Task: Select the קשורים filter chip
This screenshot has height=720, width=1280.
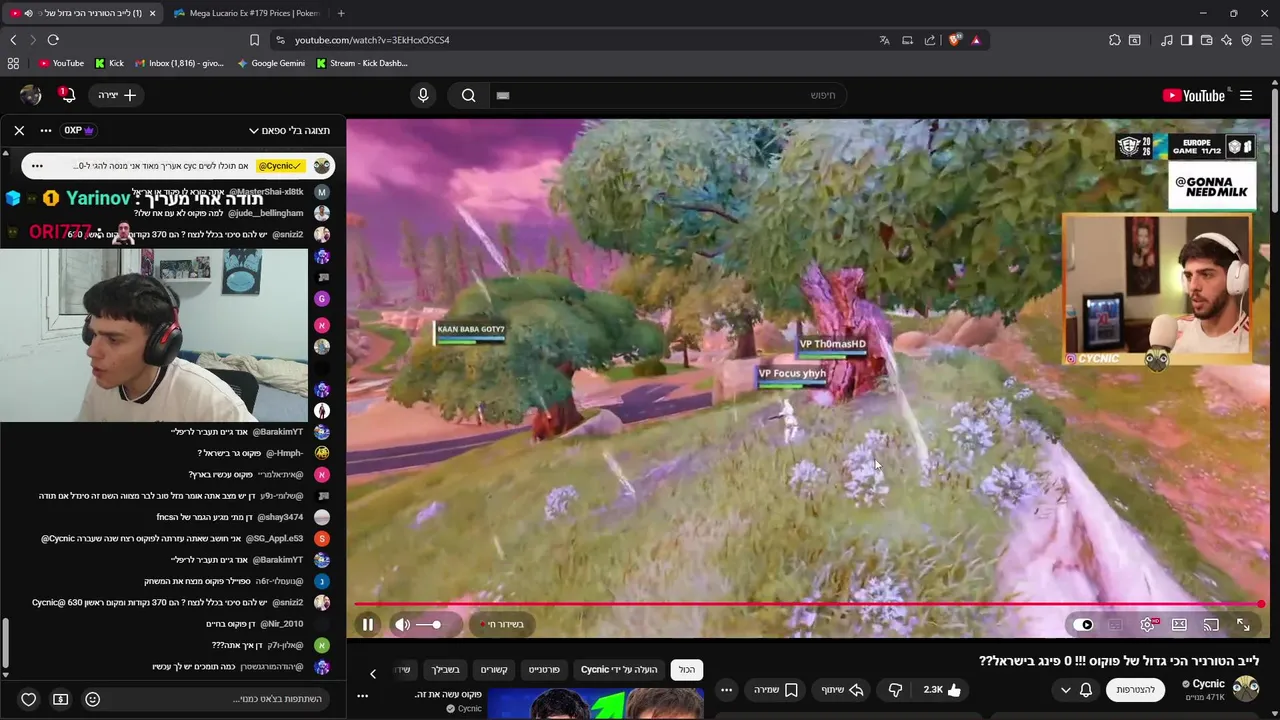Action: tap(494, 670)
